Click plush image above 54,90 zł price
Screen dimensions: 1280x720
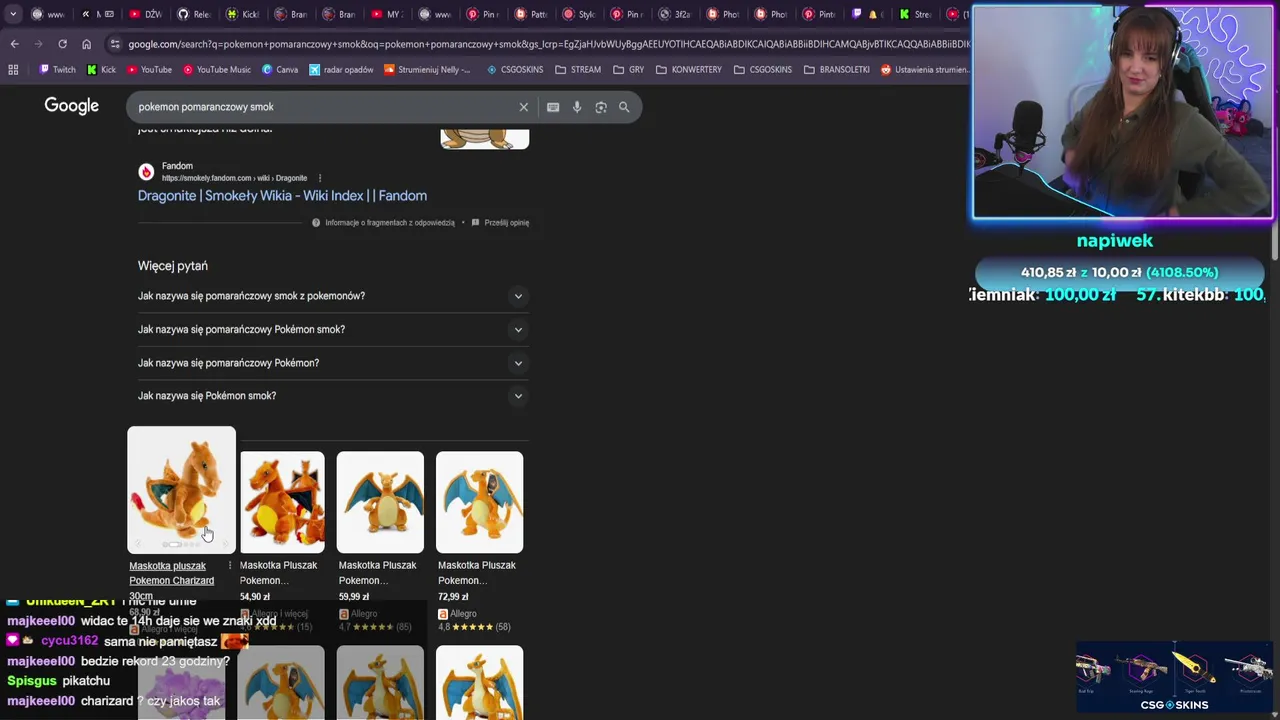coord(282,502)
